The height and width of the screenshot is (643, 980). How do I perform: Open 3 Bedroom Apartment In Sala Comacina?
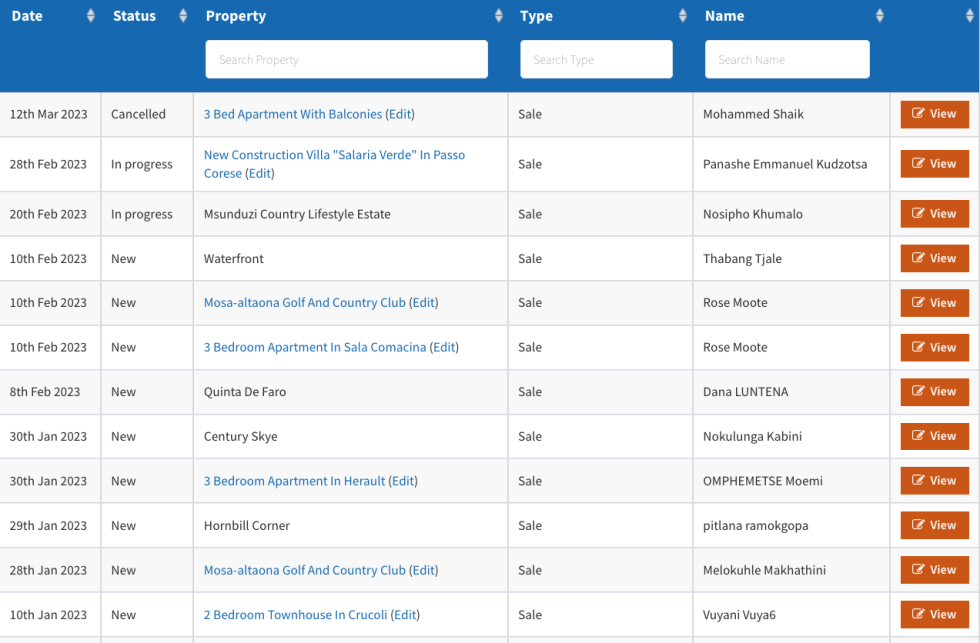(314, 347)
